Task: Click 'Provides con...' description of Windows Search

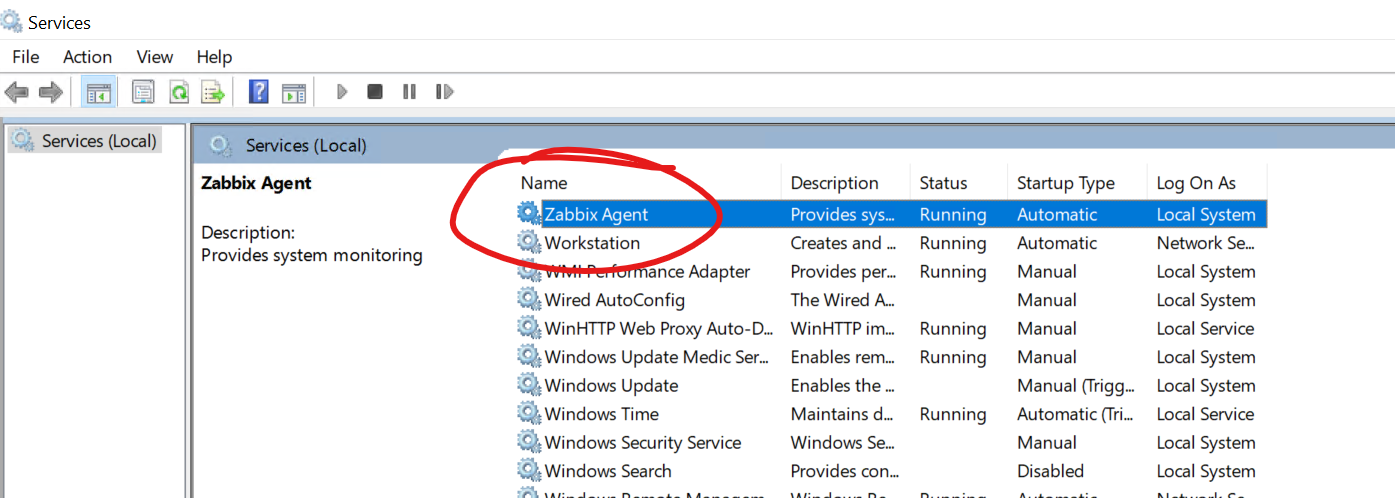Action: point(842,471)
